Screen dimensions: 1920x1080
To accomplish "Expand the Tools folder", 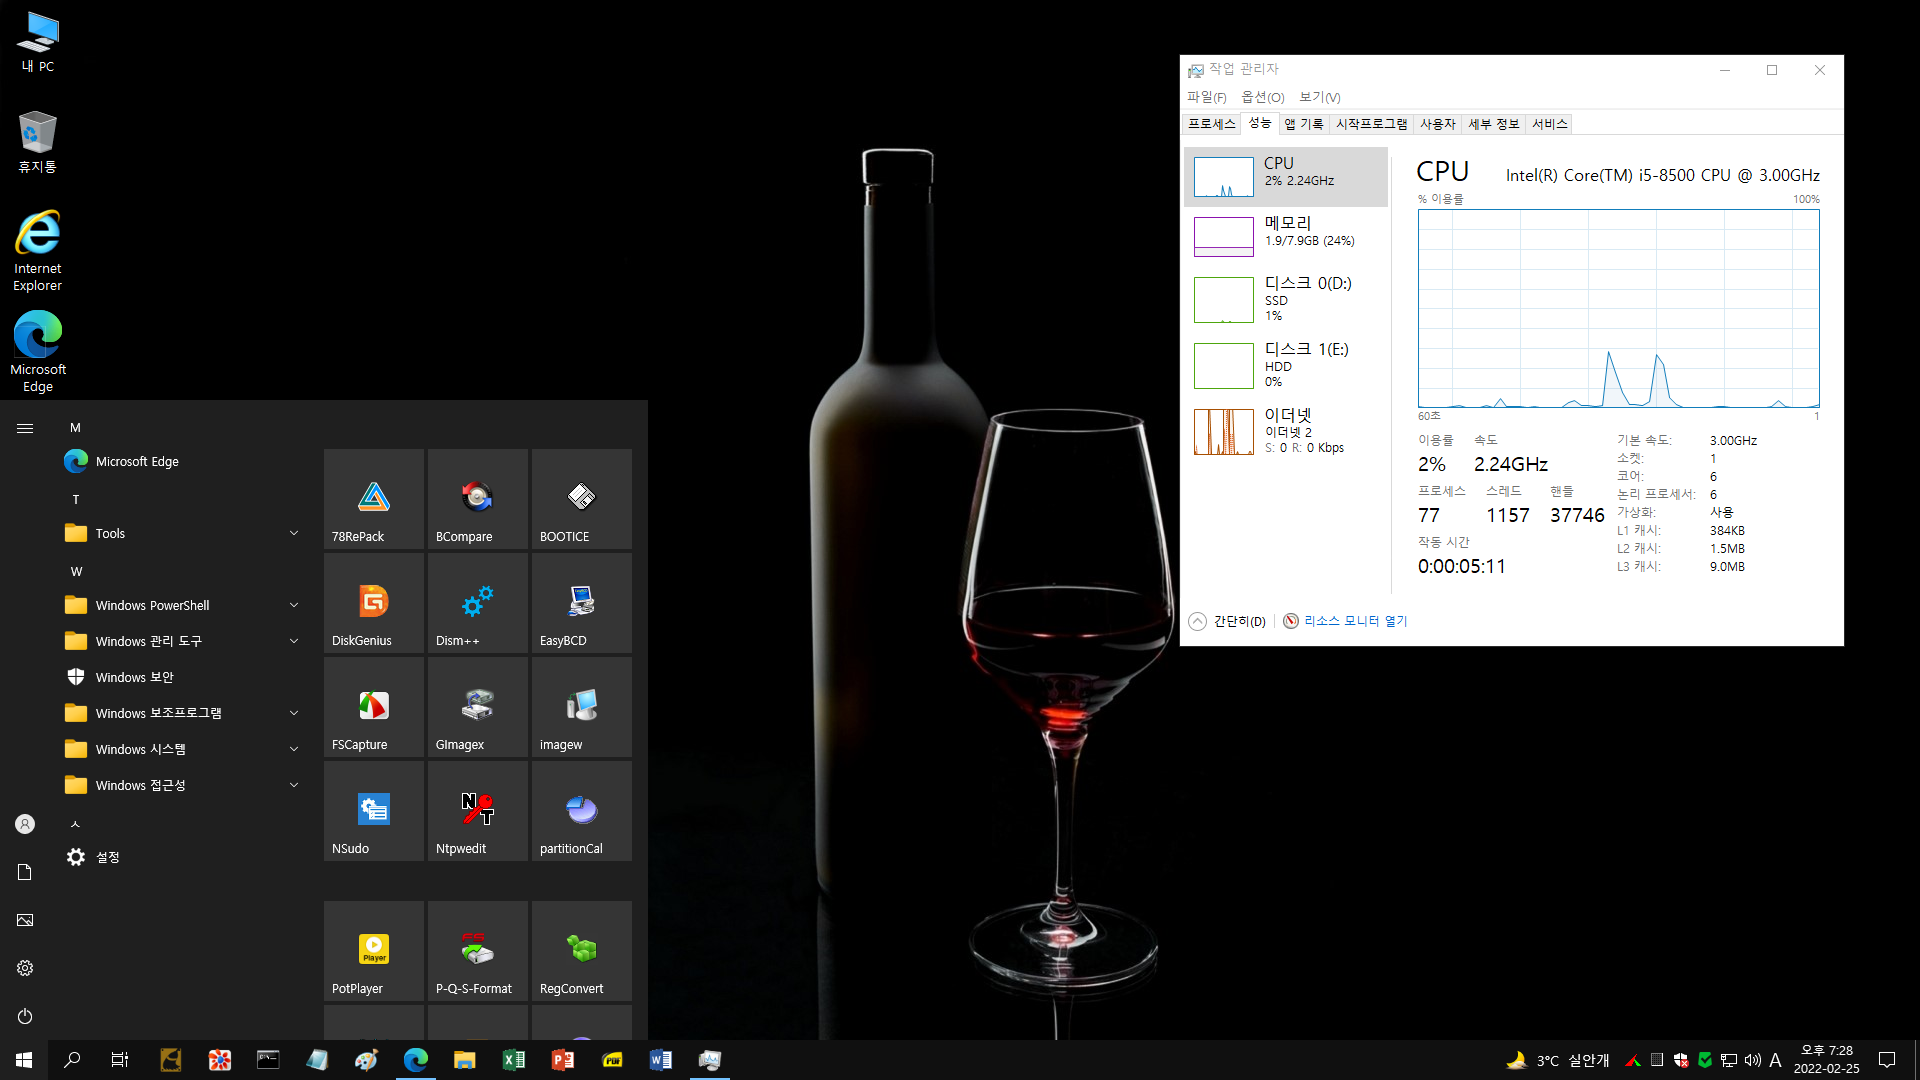I will coord(186,533).
